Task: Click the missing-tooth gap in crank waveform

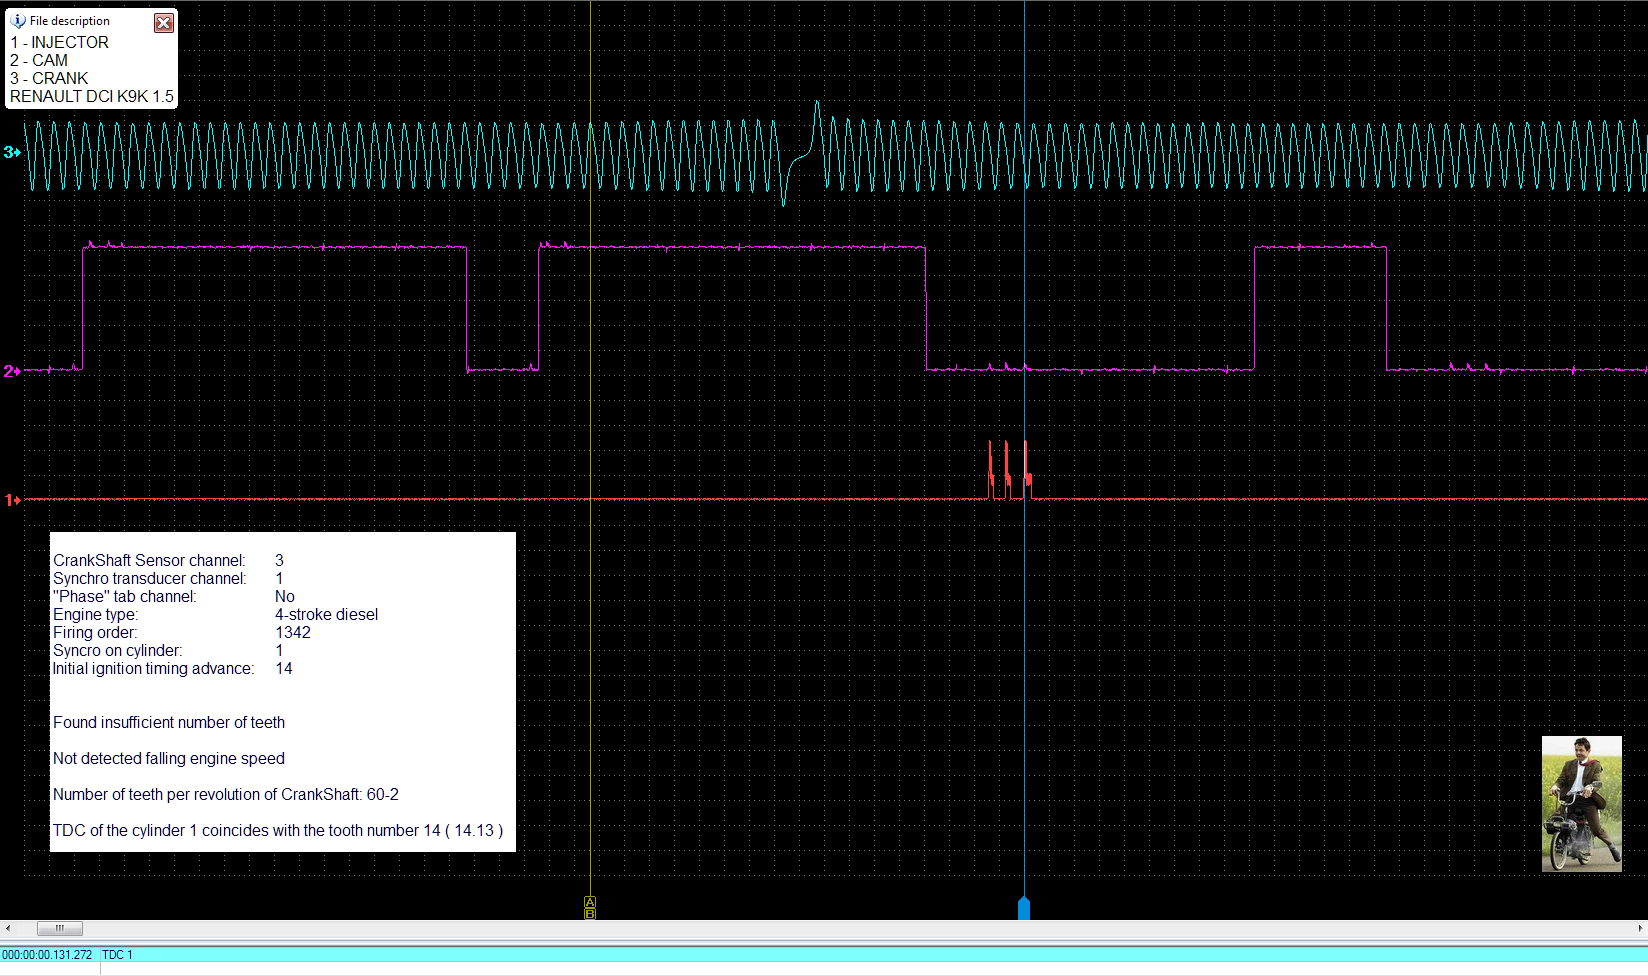Action: click(x=800, y=155)
